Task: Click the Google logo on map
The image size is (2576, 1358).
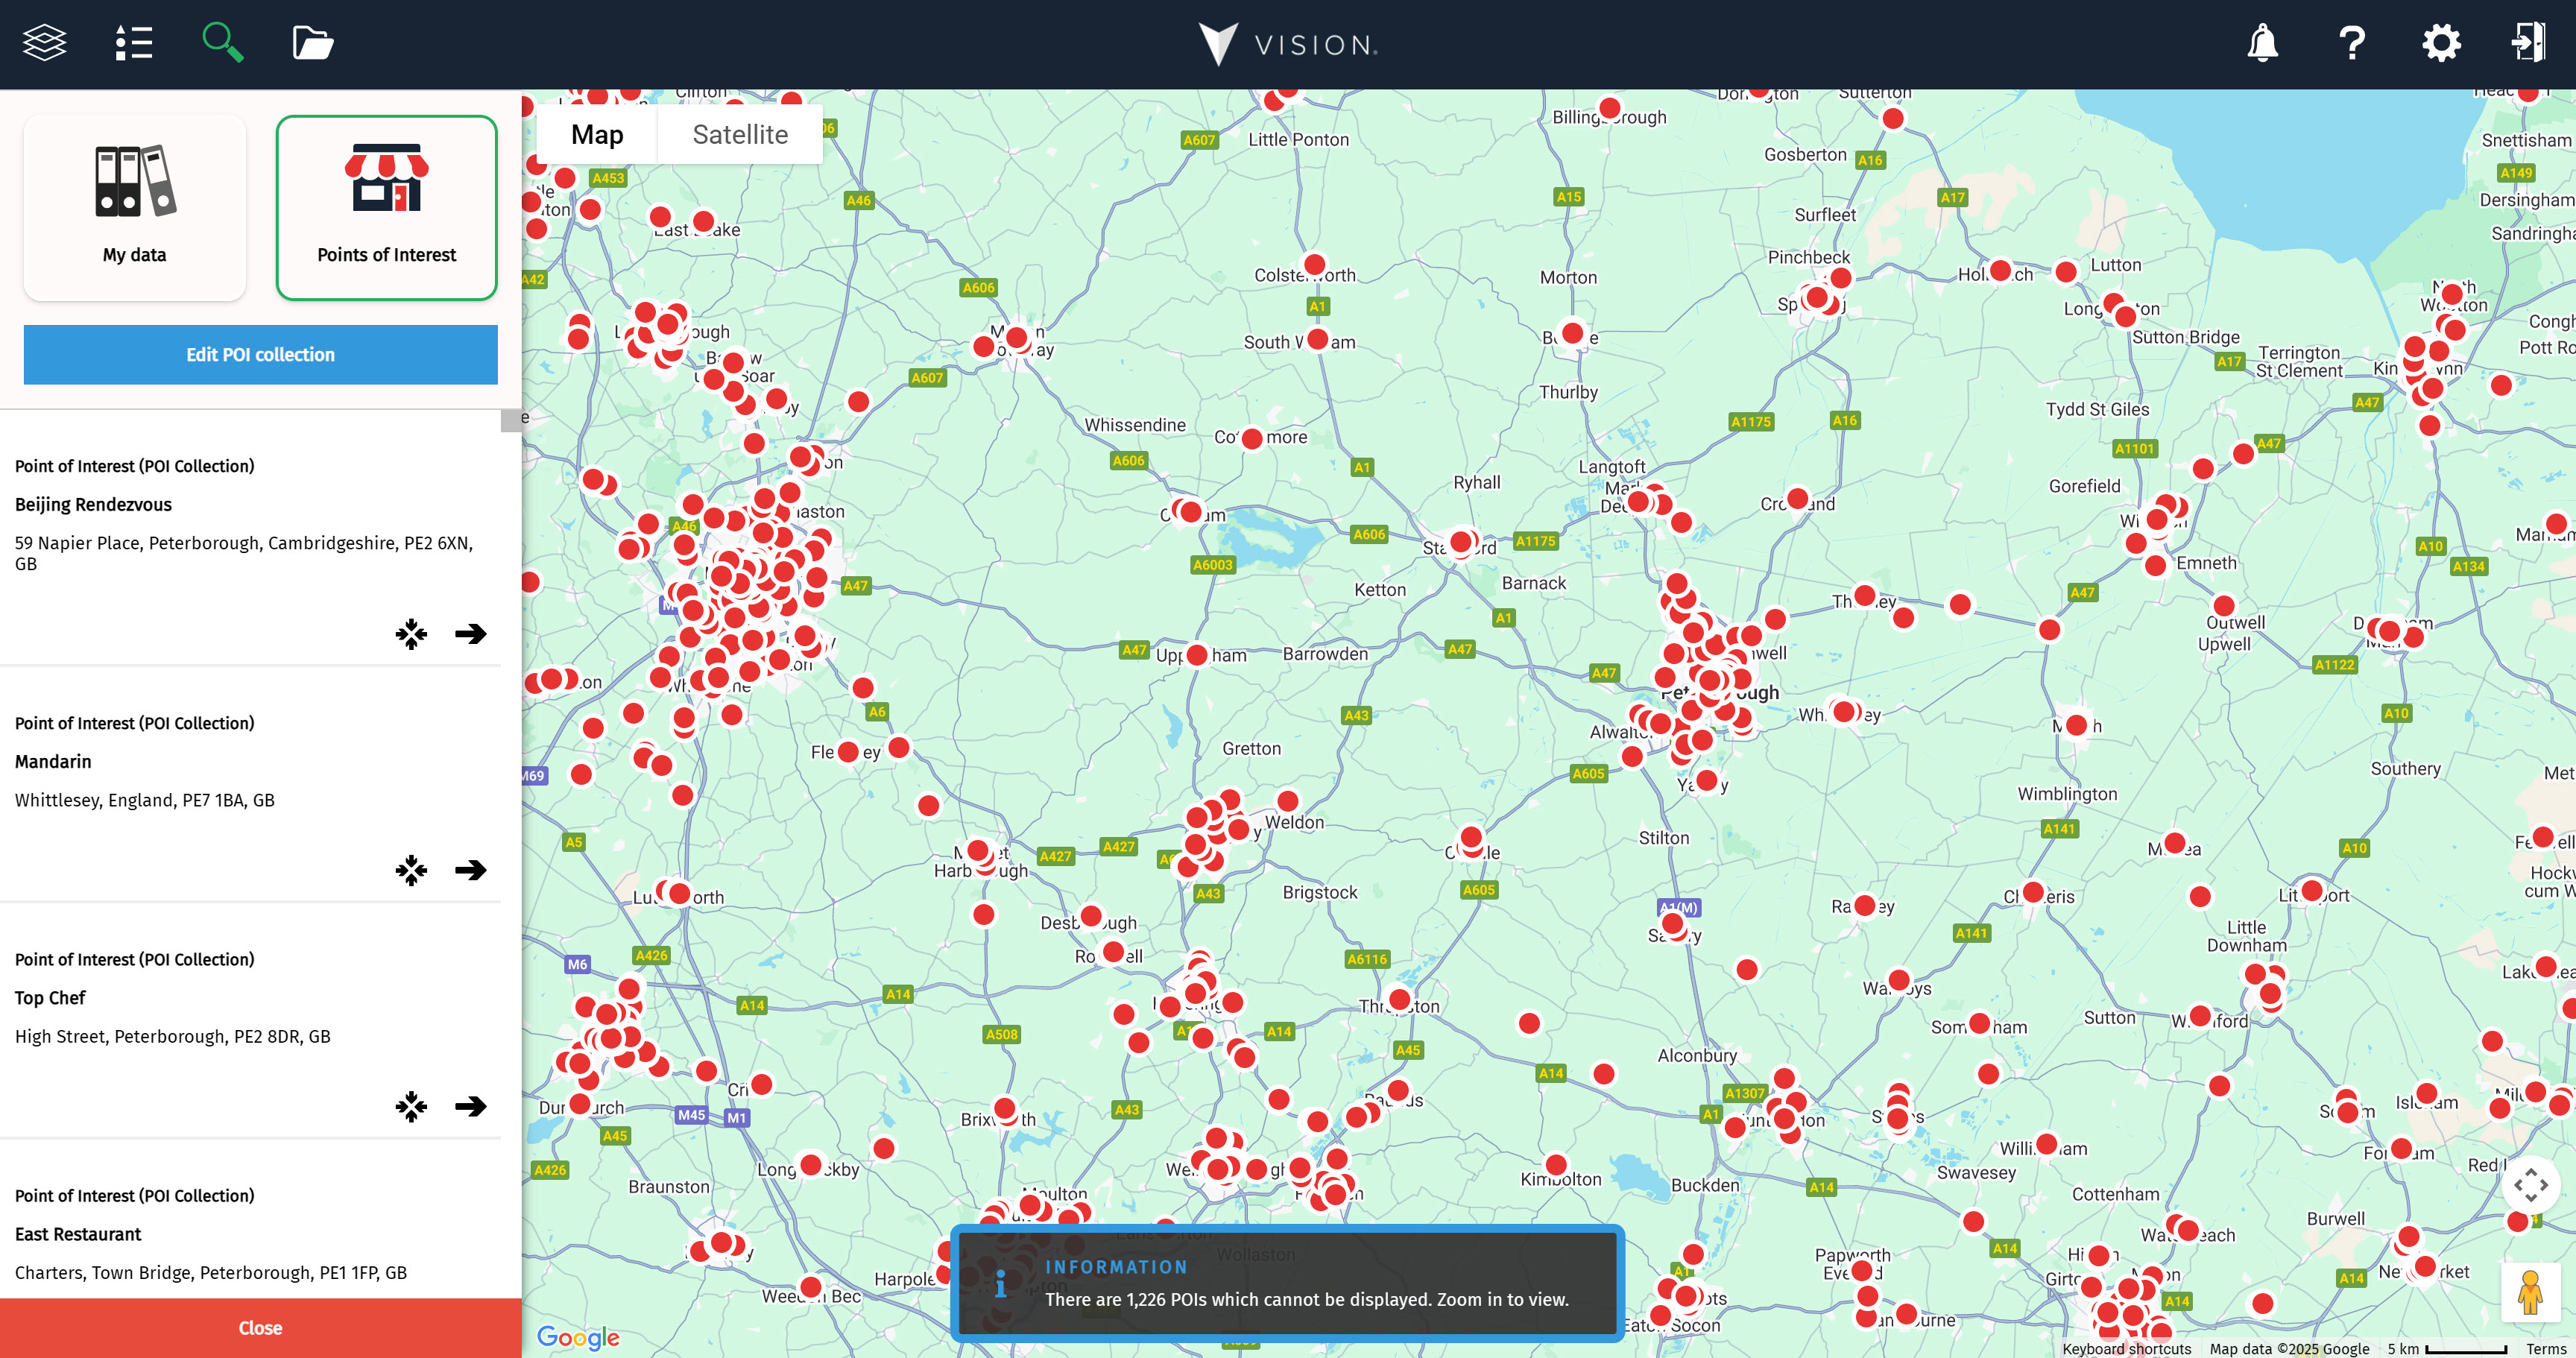Action: 578,1337
